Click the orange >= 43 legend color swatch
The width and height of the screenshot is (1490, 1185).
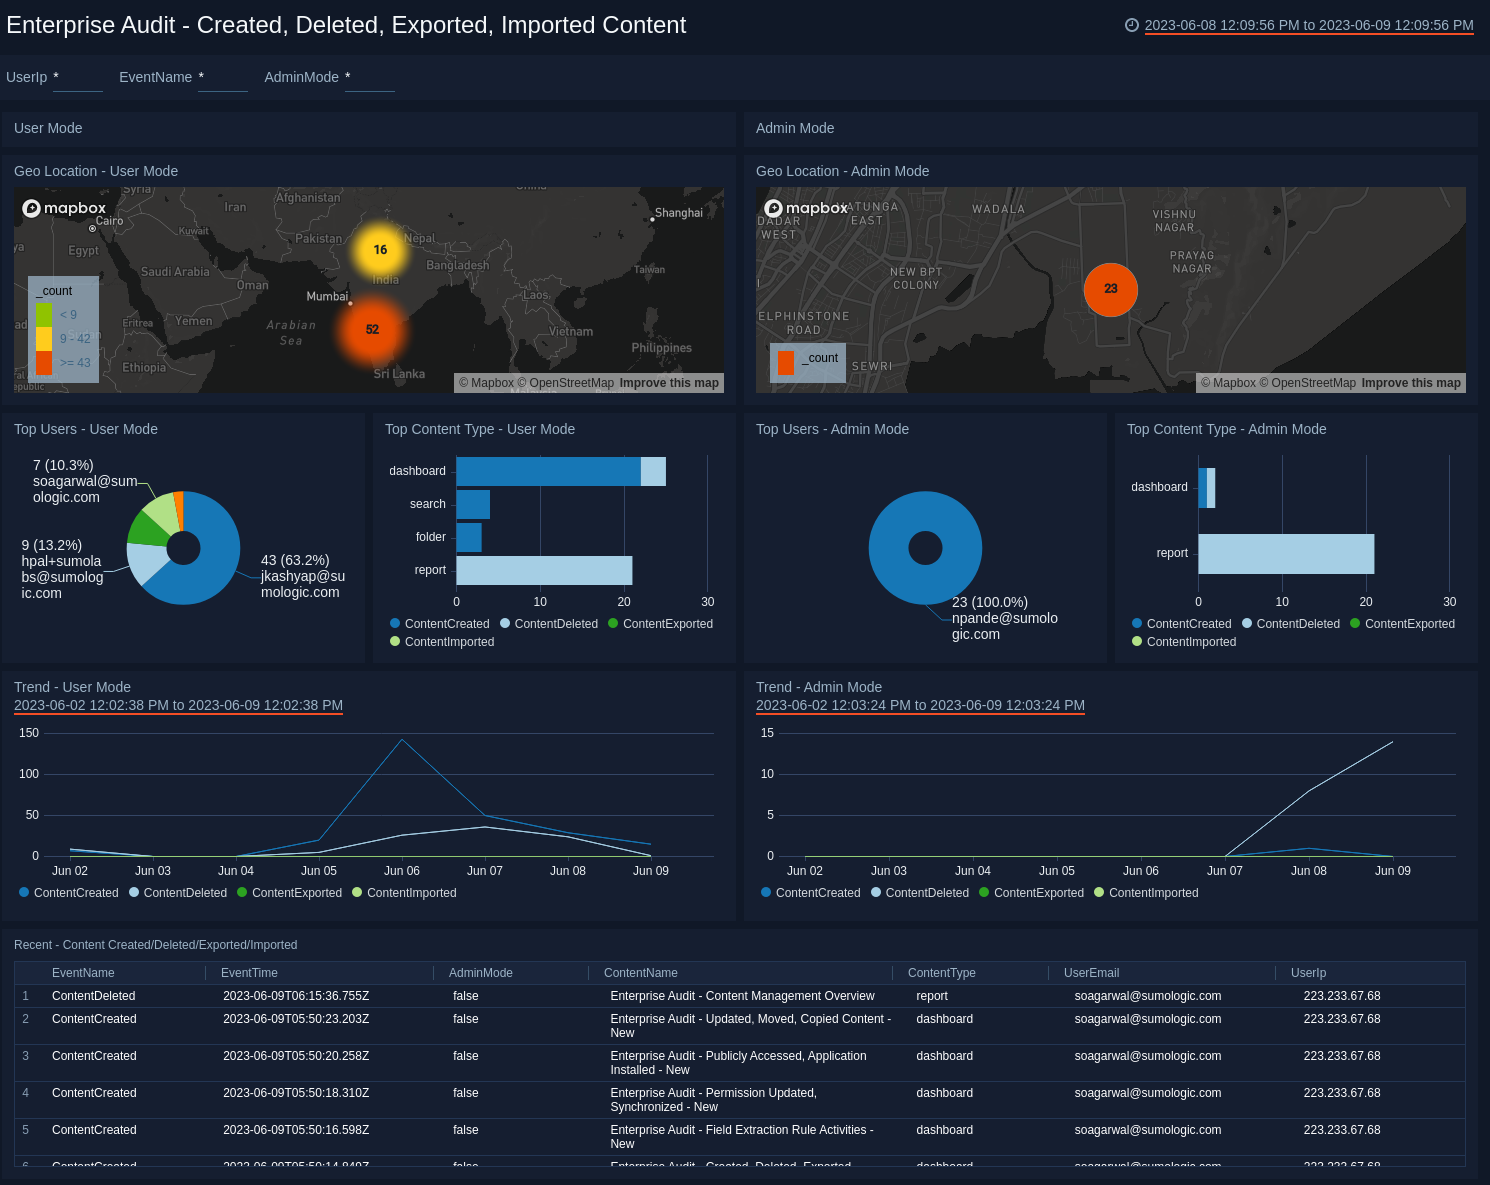pyautogui.click(x=44, y=363)
